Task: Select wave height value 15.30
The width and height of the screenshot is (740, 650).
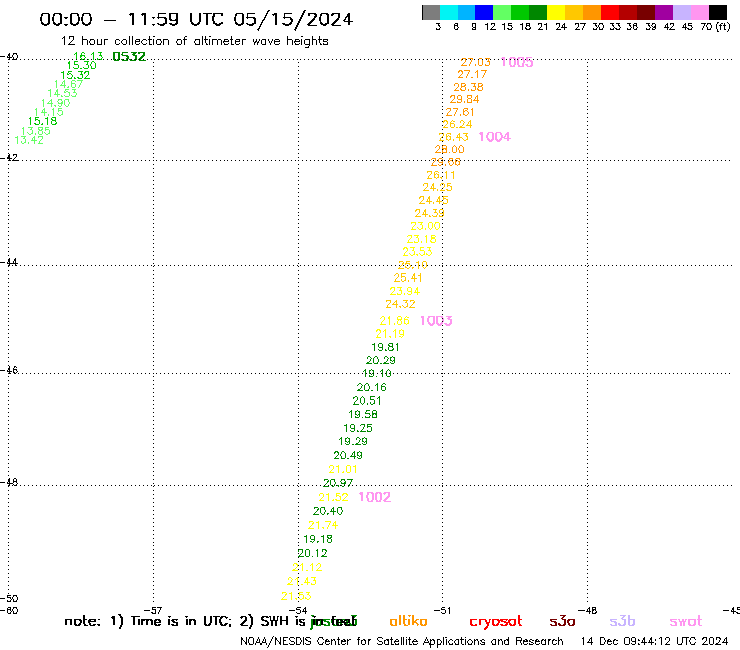Action: click(82, 66)
